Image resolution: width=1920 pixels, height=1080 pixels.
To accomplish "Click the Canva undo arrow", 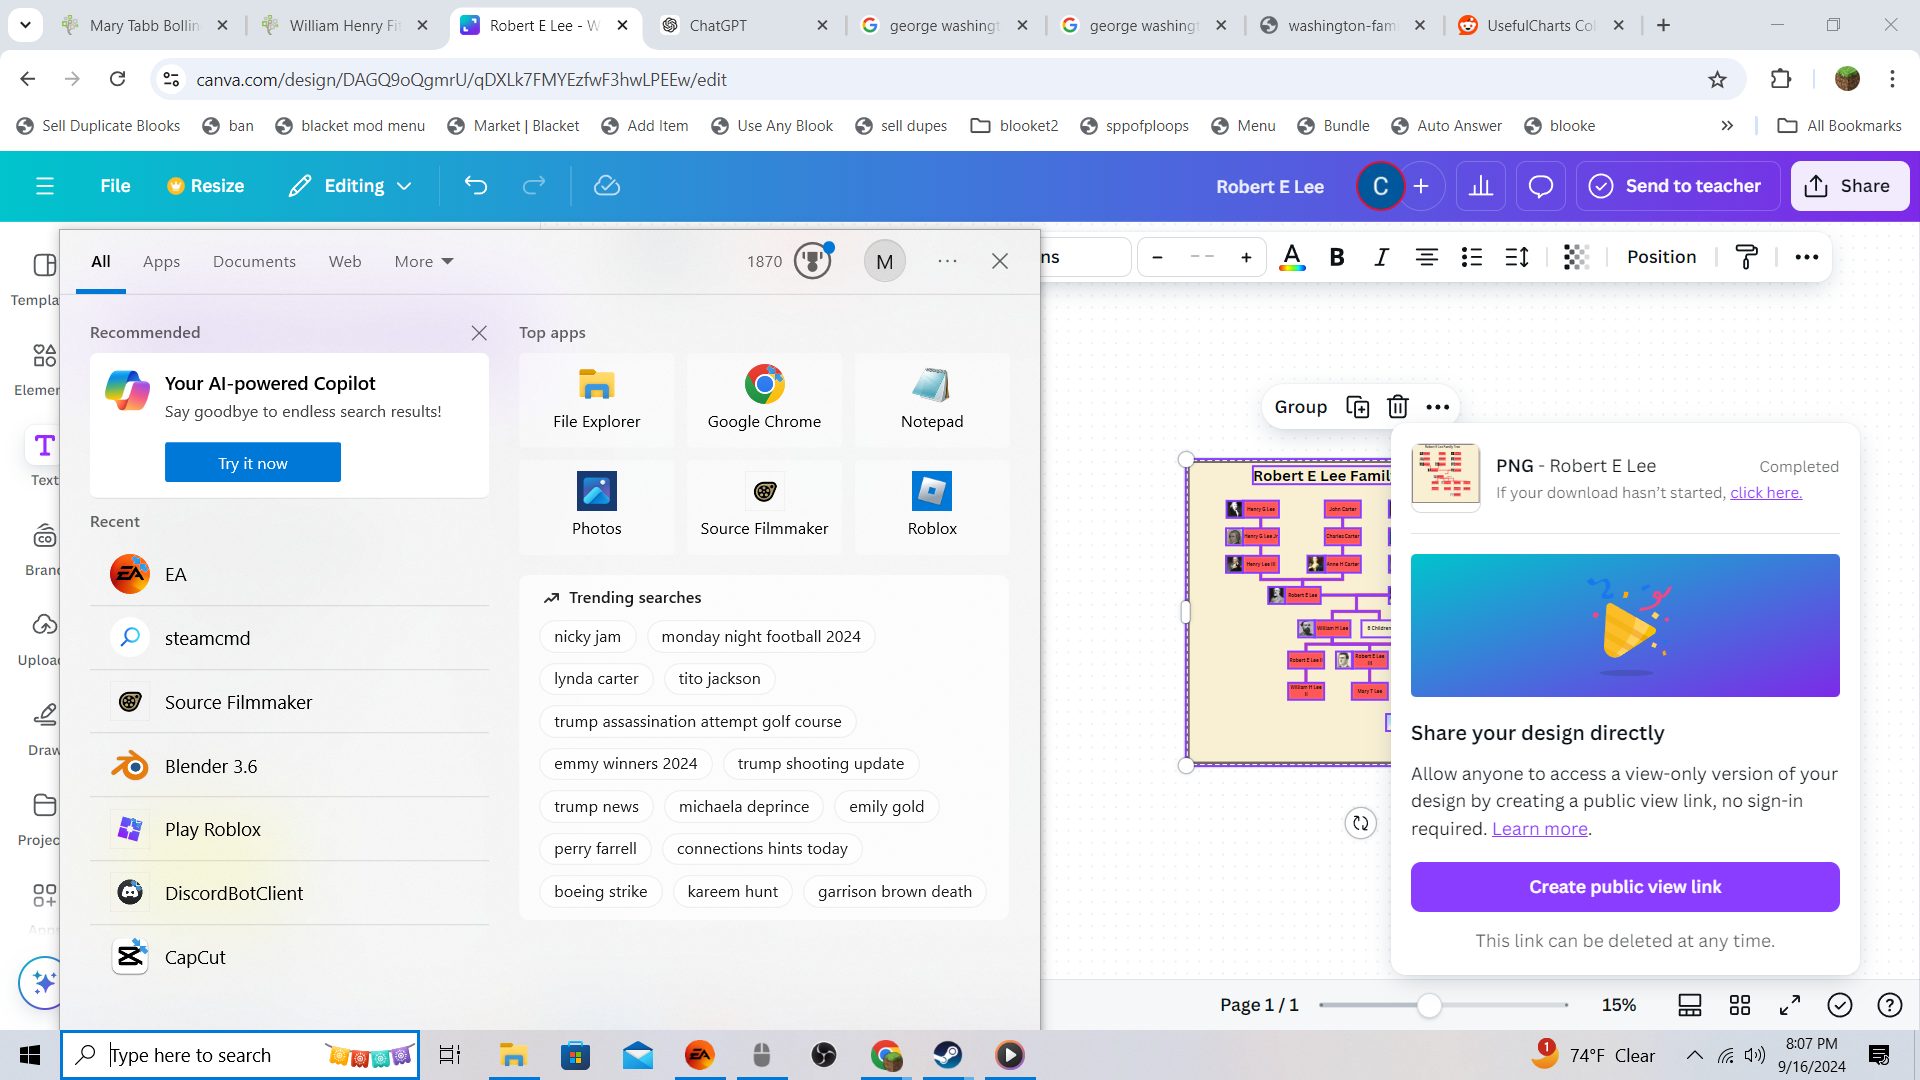I will 476,186.
